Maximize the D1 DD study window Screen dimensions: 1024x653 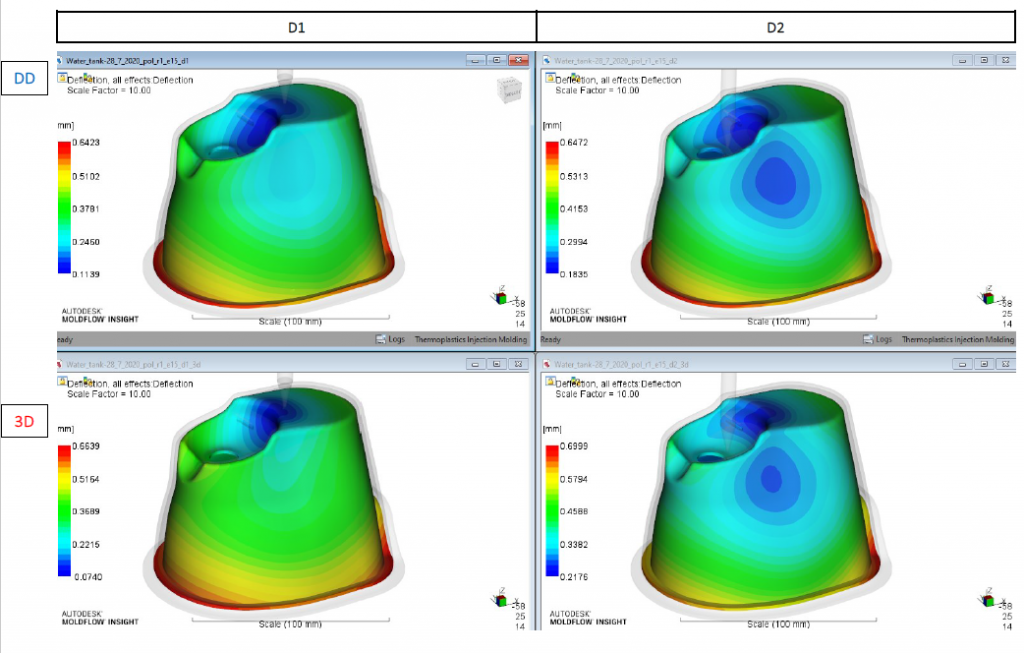pyautogui.click(x=496, y=60)
